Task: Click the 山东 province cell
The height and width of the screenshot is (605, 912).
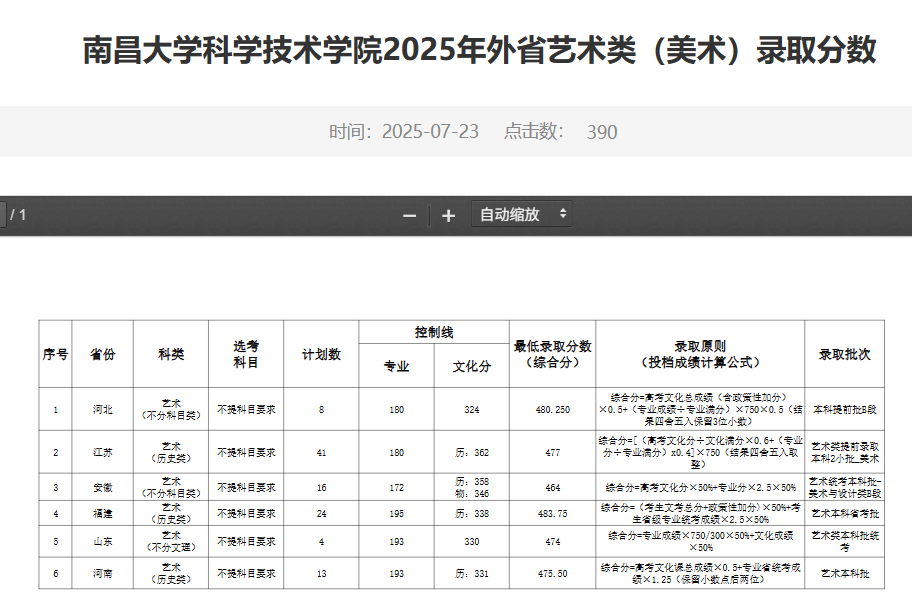Action: (102, 542)
